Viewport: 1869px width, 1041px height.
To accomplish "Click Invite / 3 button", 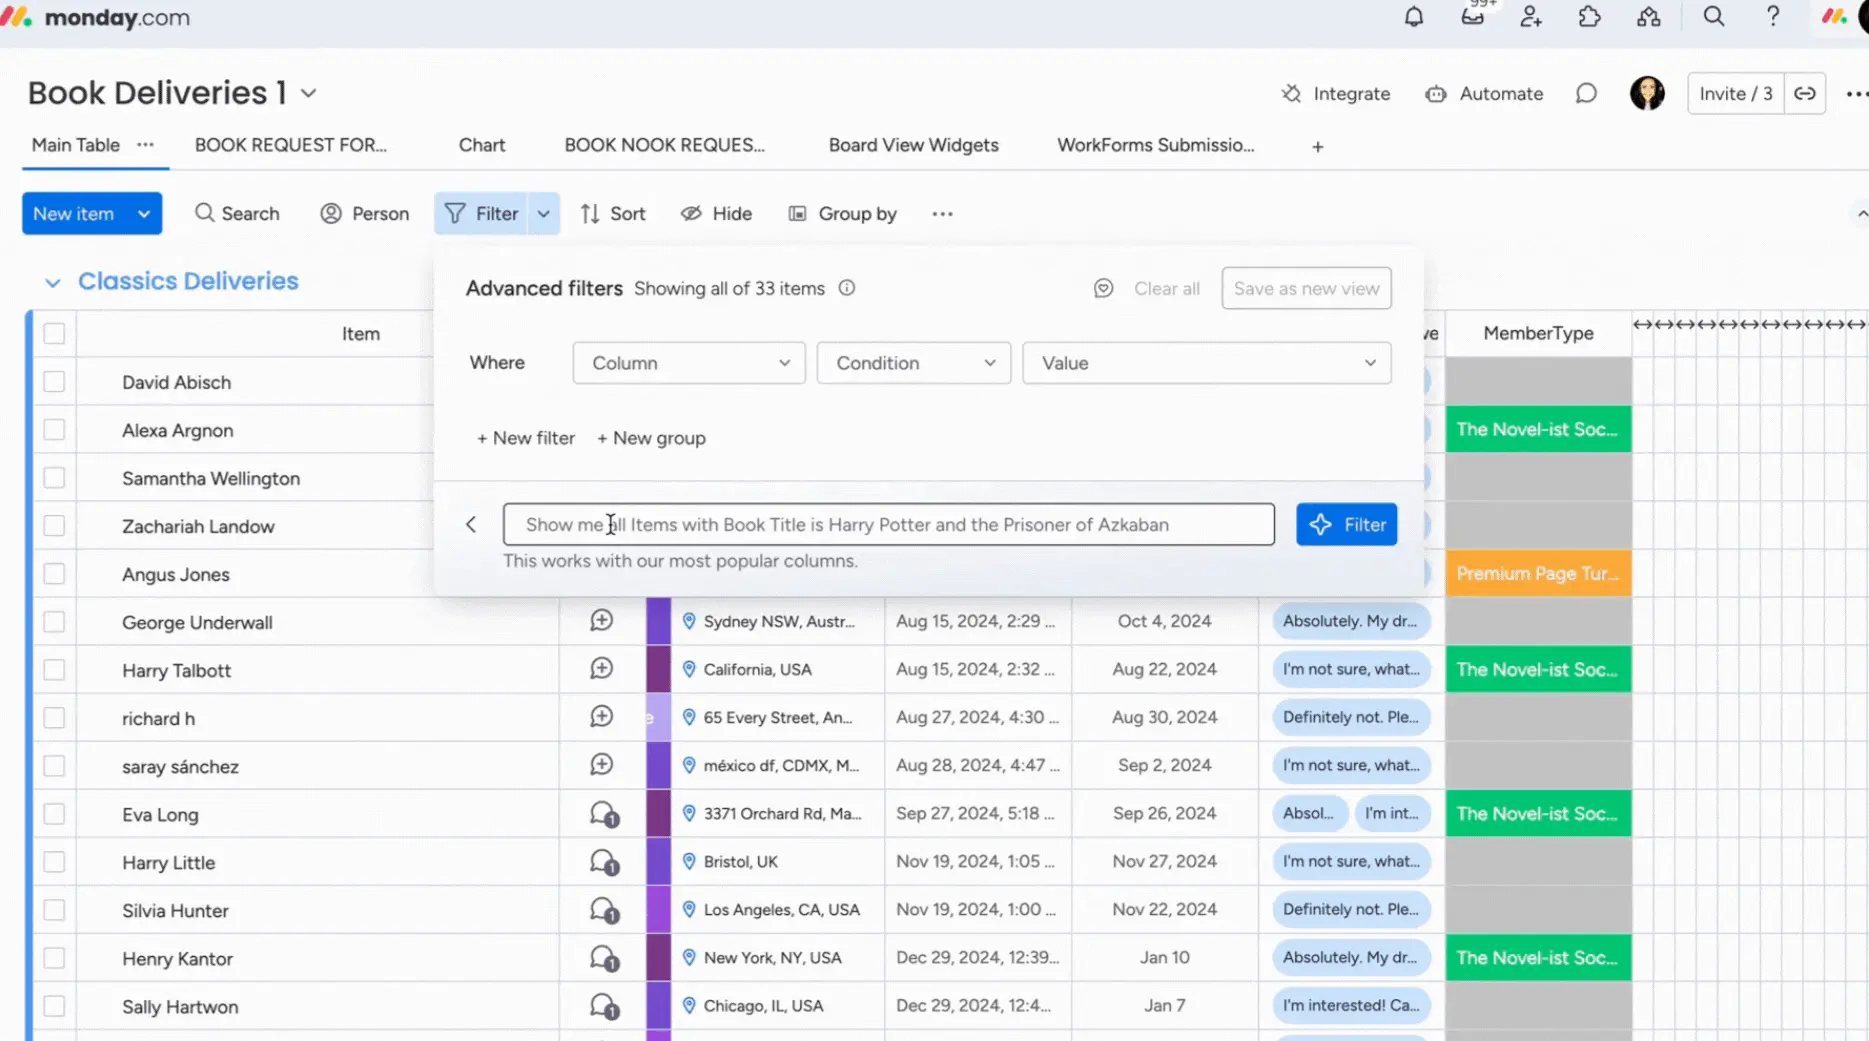I will pos(1735,94).
